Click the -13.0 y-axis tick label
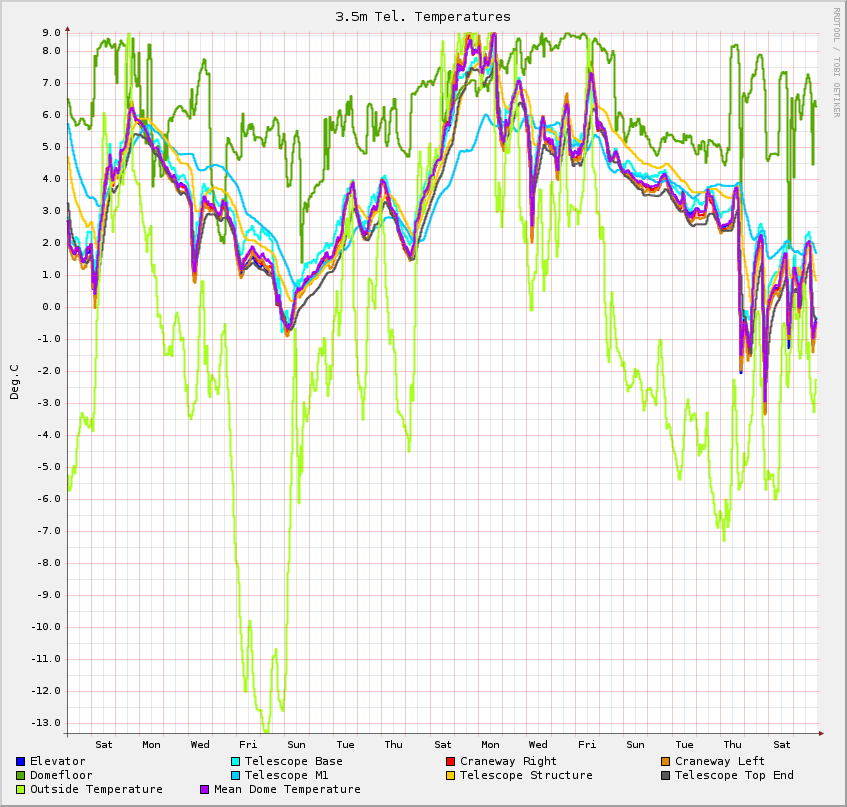 click(x=48, y=722)
